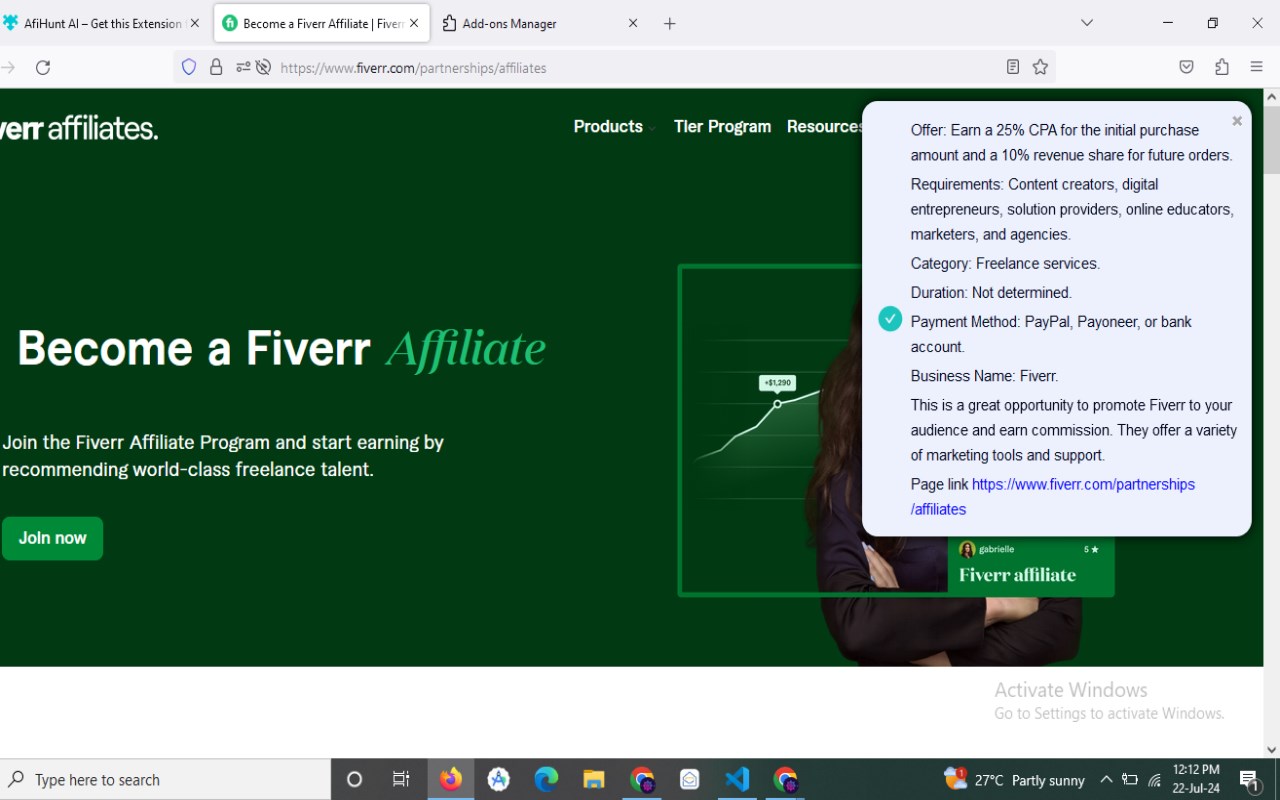
Task: Open a new browser tab
Action: pos(670,23)
